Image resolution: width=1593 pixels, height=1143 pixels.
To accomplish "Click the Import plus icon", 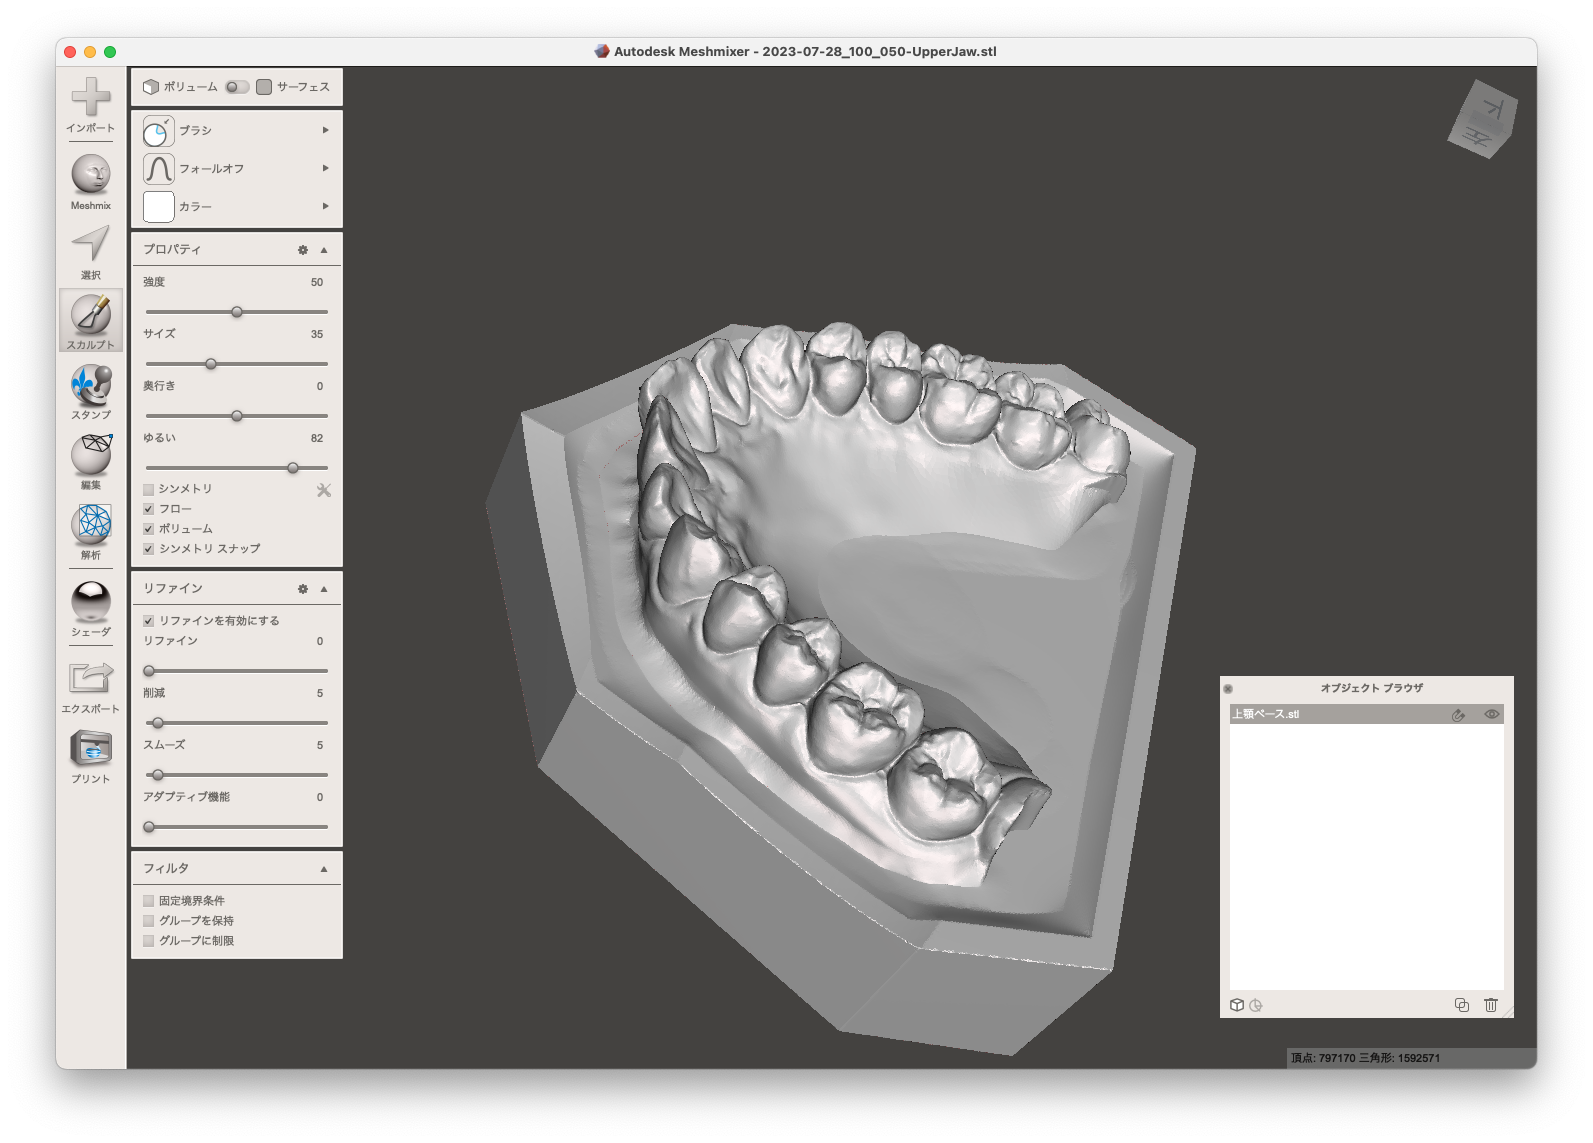I will click(91, 97).
